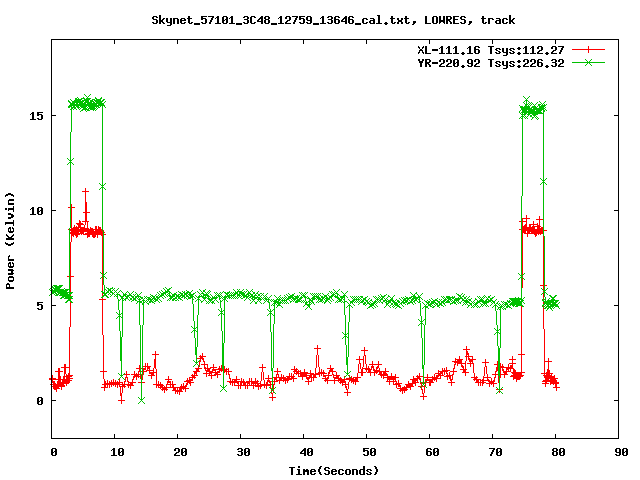The width and height of the screenshot is (640, 480).
Task: Click x-axis tick label 10
Action: (x=117, y=452)
